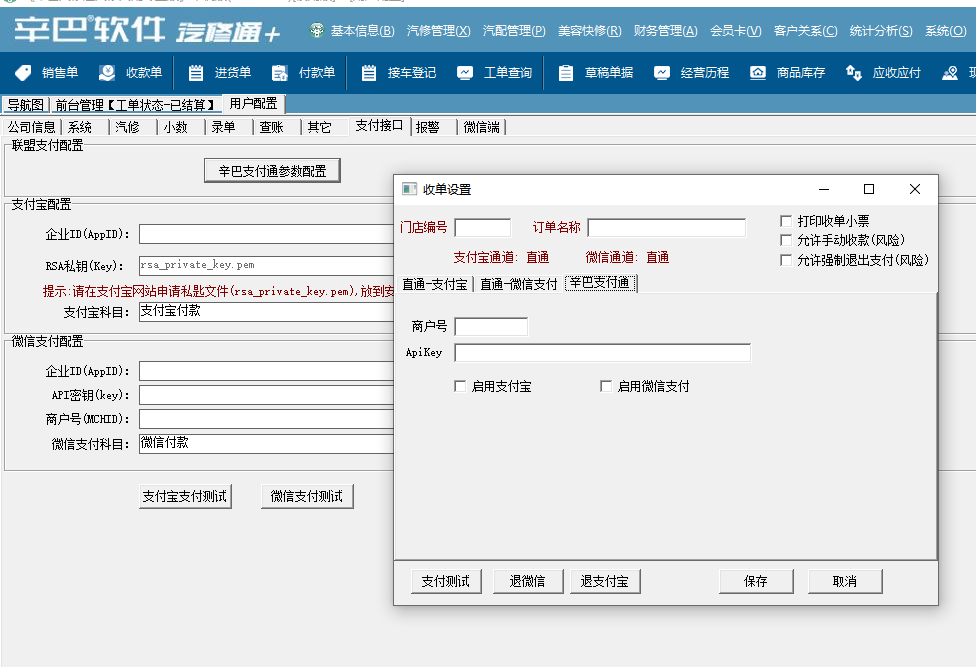Click the 退微信 refund button

click(x=527, y=581)
